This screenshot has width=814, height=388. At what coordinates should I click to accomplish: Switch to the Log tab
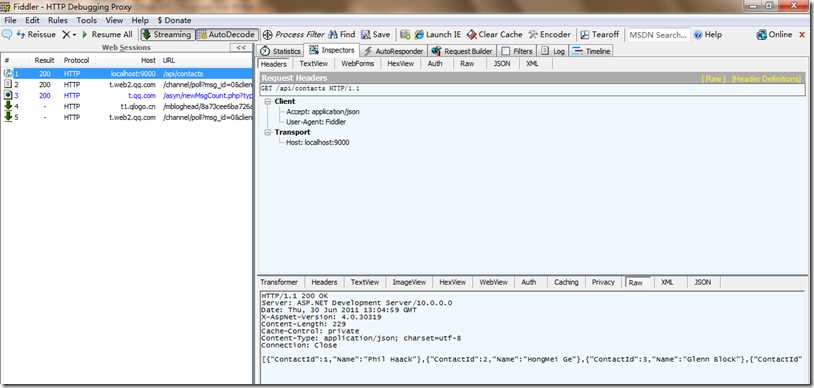tap(553, 51)
